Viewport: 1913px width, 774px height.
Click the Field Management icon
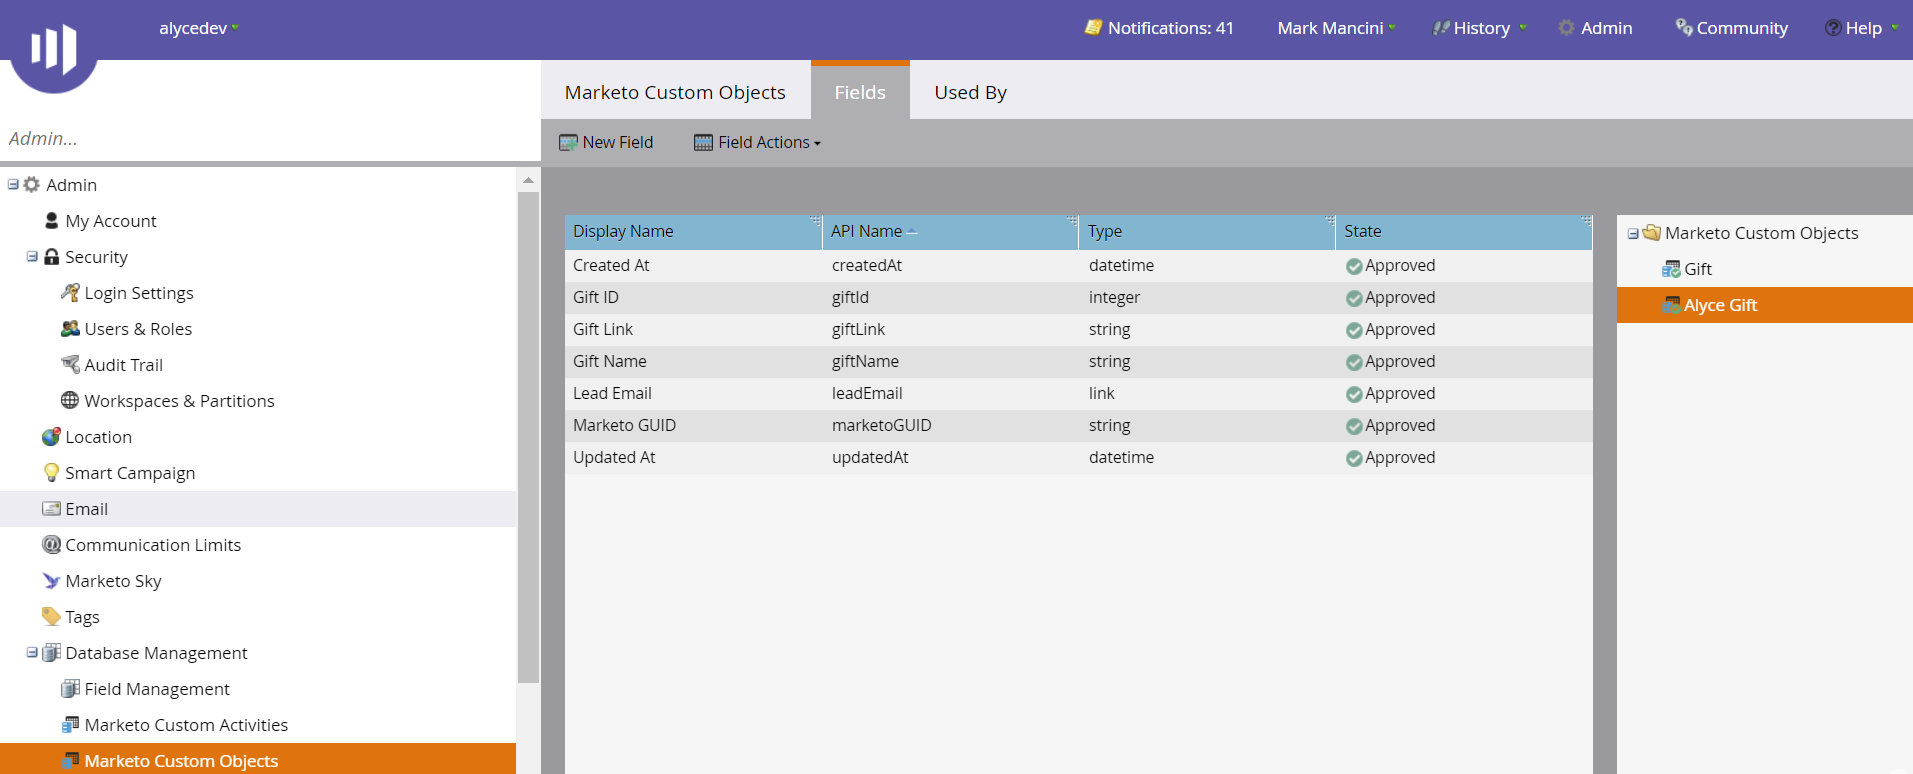click(70, 688)
